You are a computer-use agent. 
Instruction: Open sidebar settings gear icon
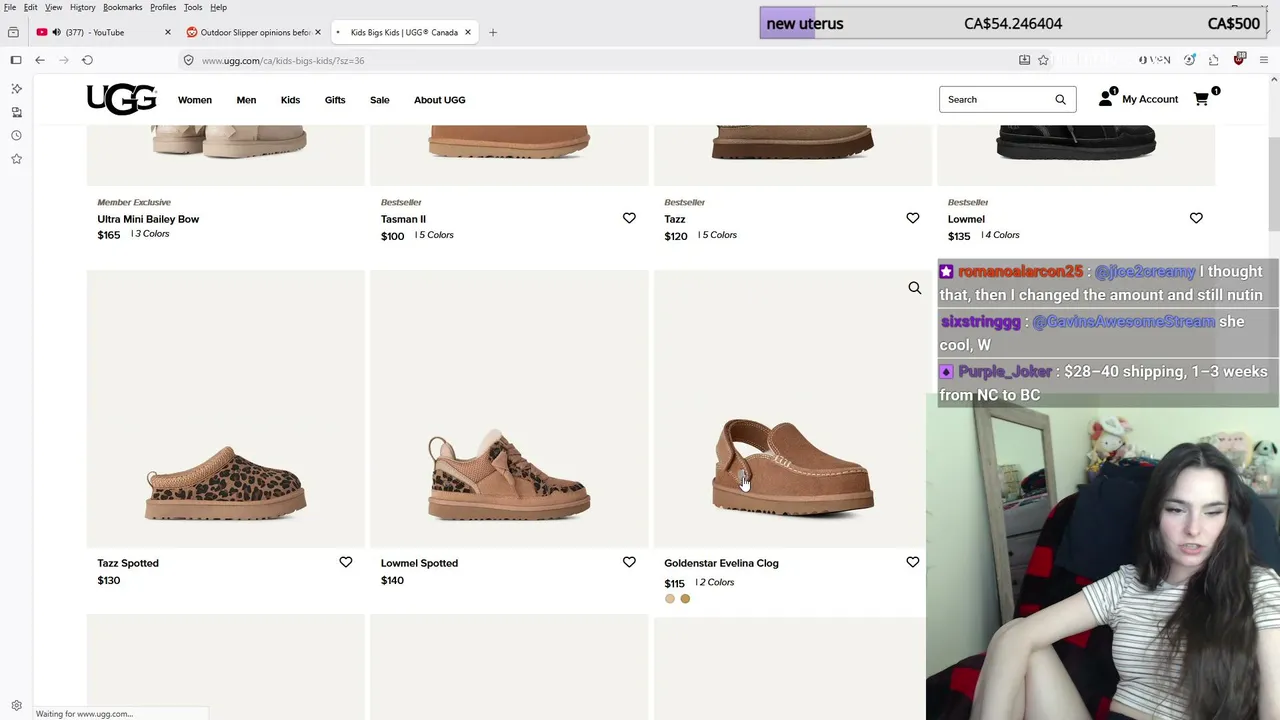tap(16, 705)
